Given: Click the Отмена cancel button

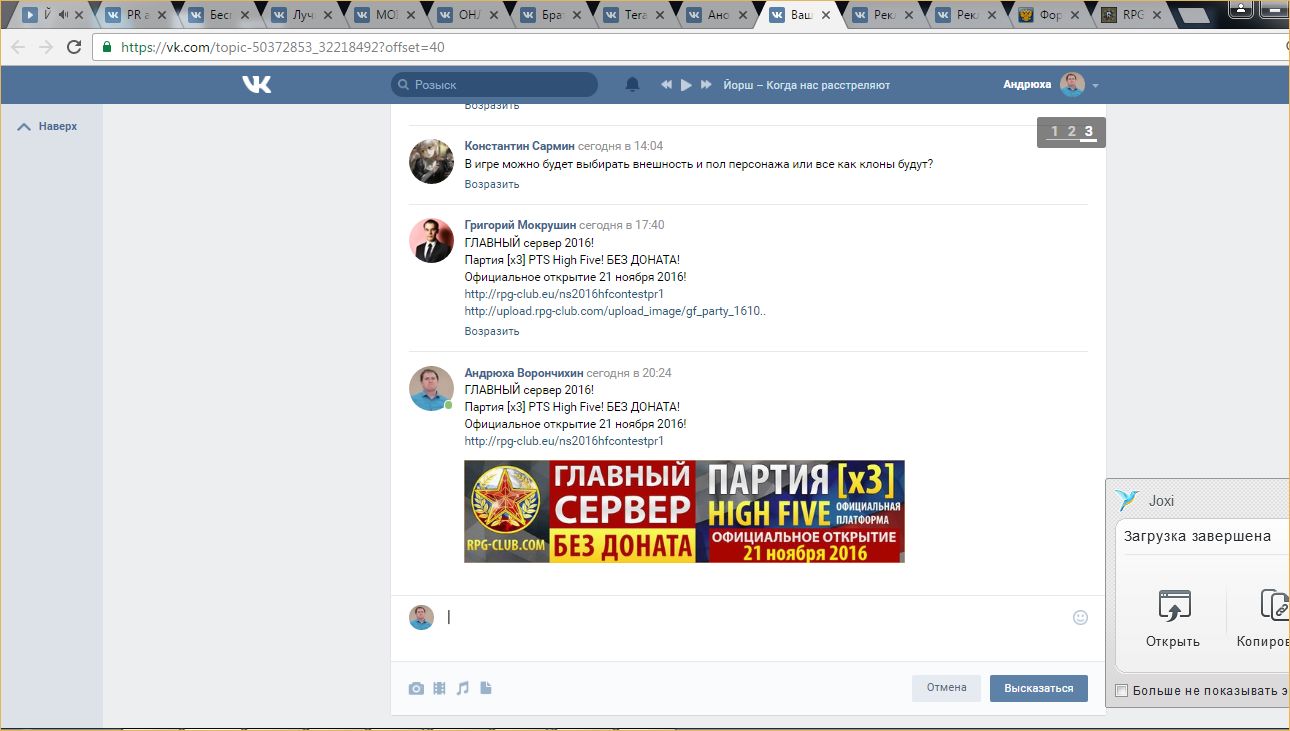Looking at the screenshot, I should click(x=946, y=688).
